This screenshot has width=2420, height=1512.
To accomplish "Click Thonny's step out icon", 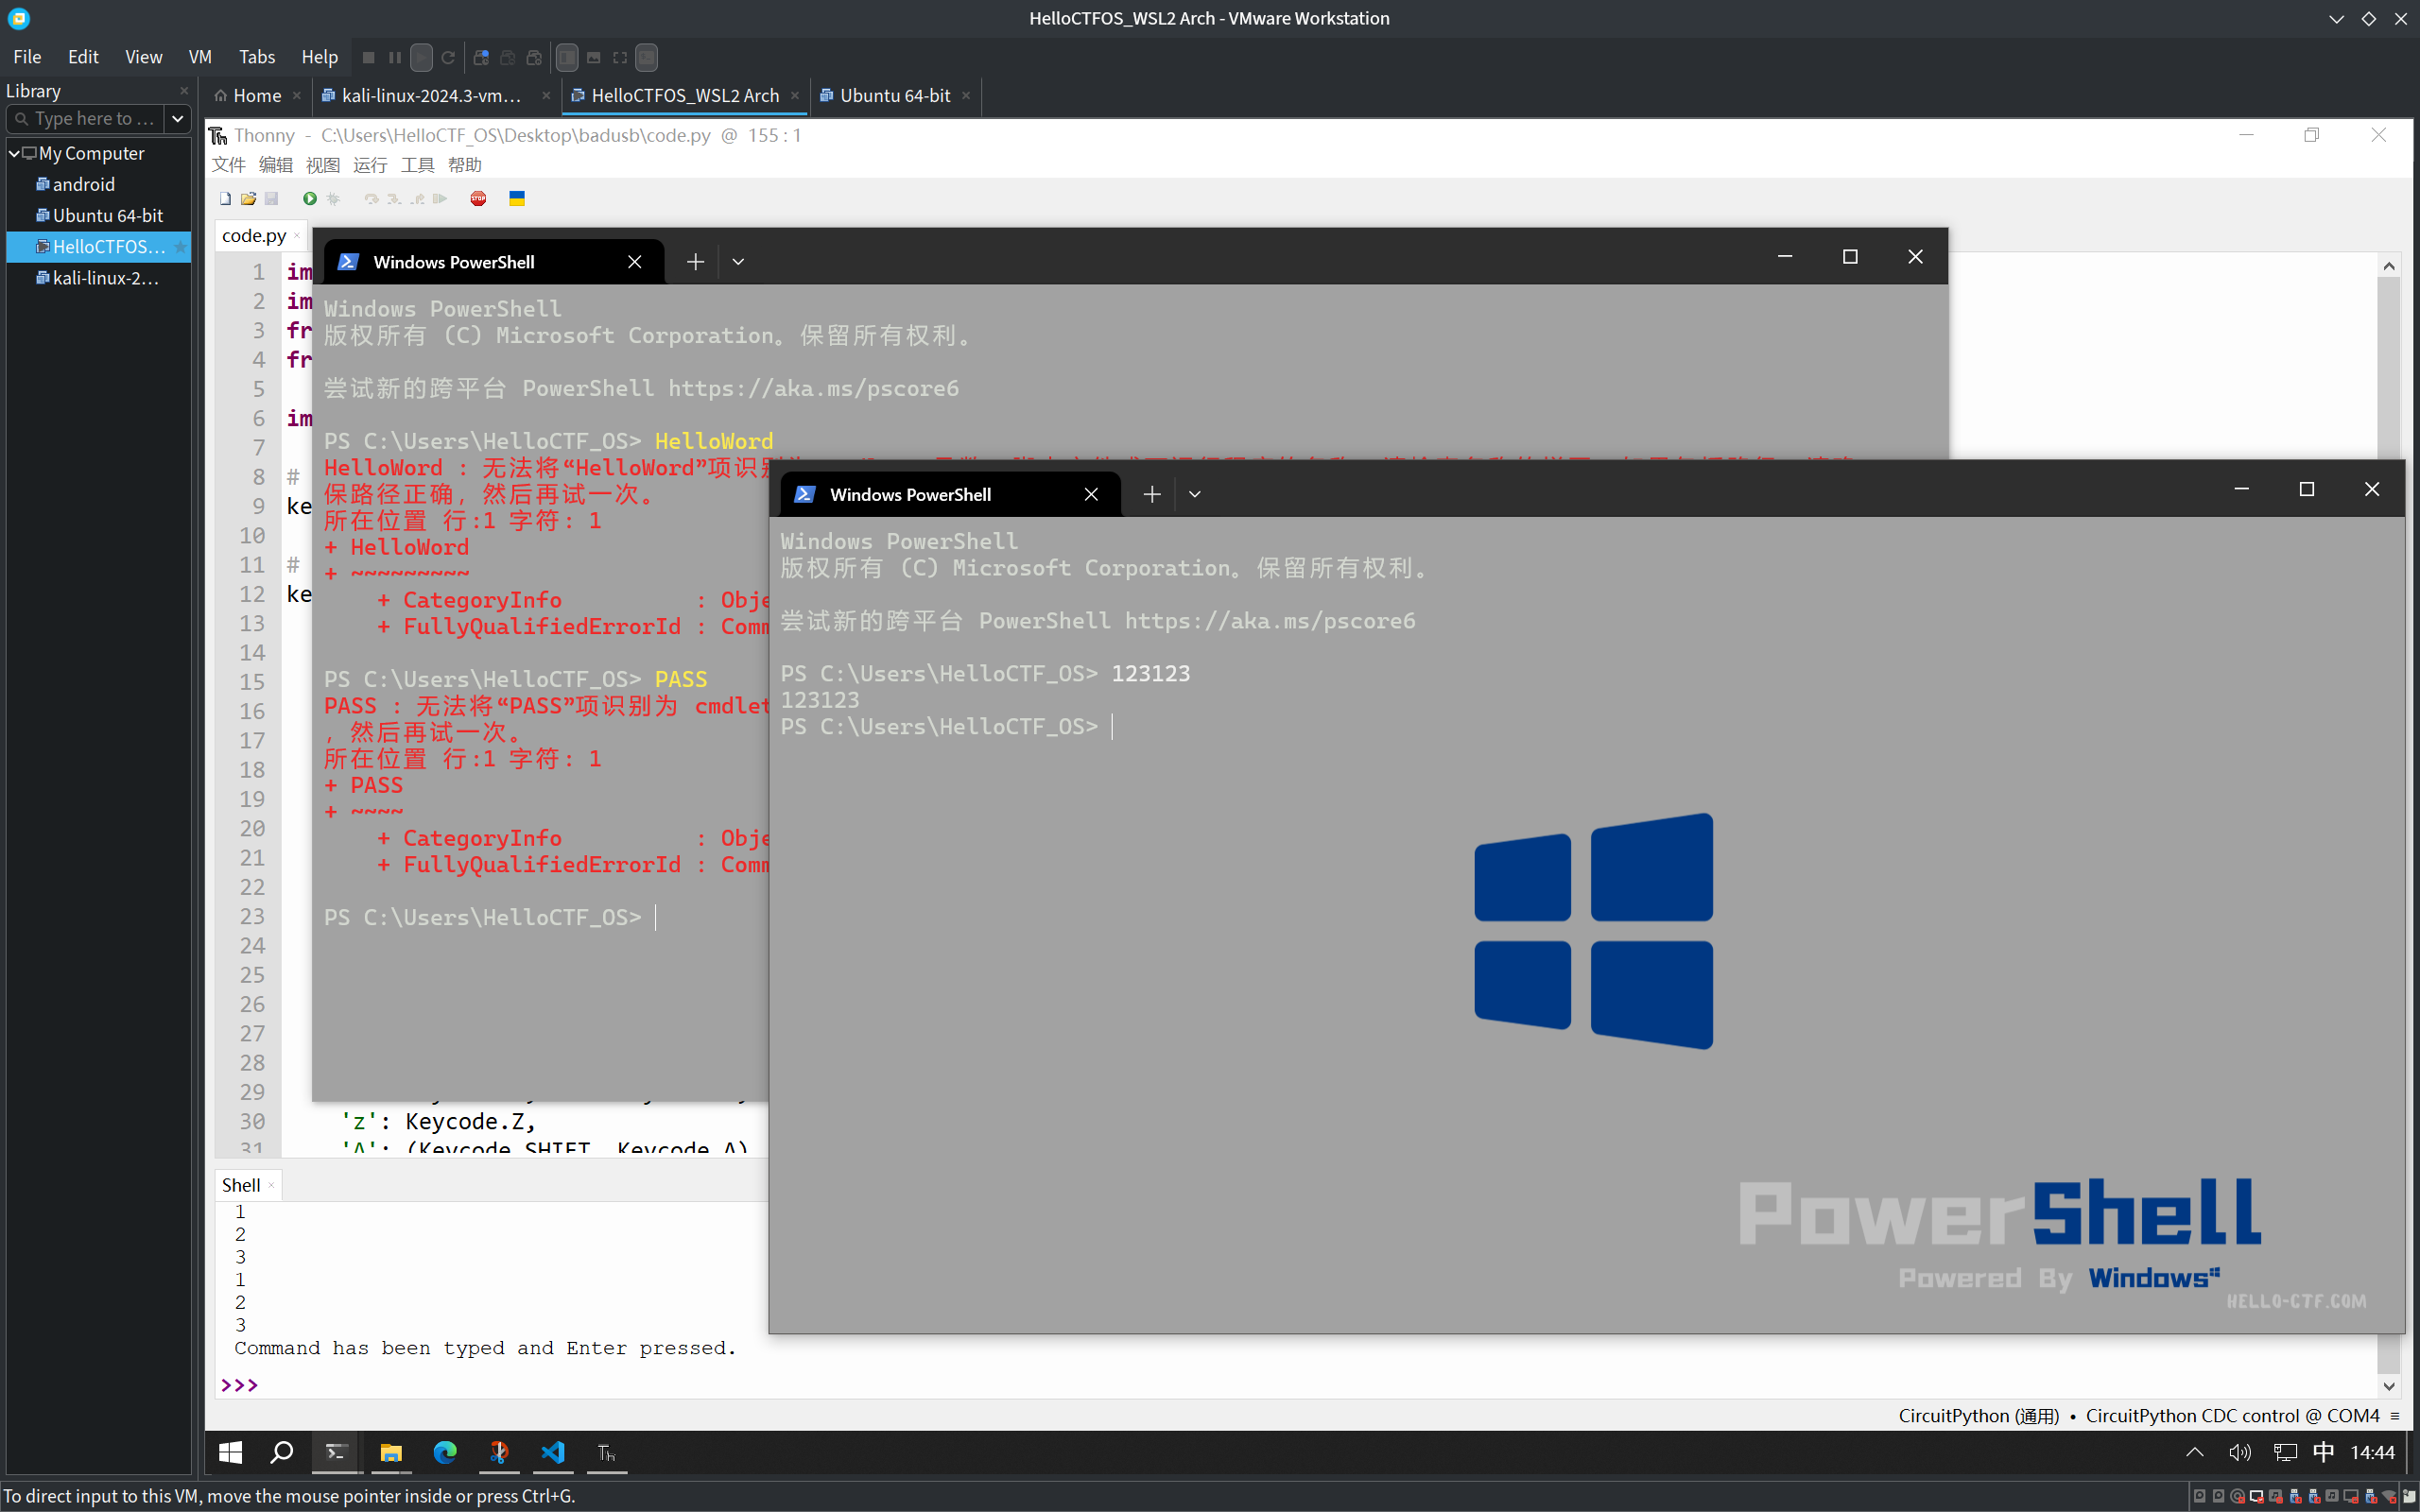I will point(417,199).
